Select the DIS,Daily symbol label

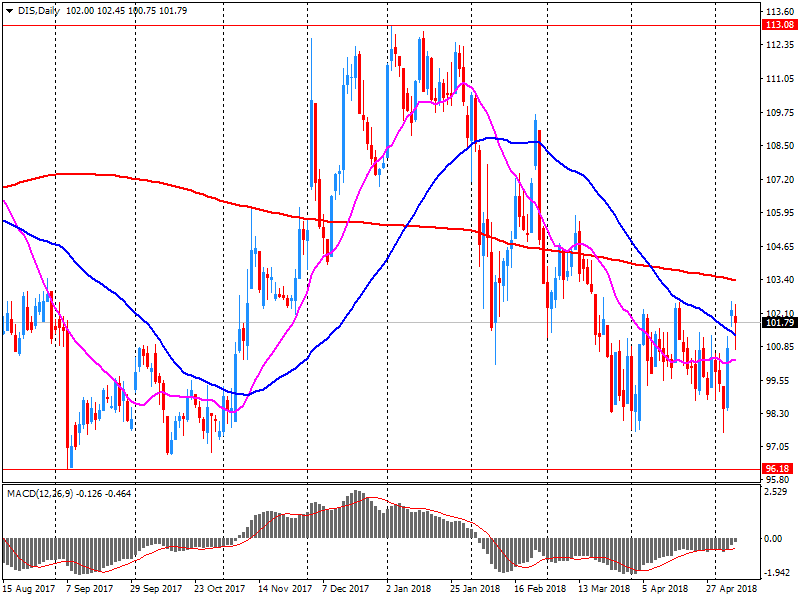tap(39, 11)
